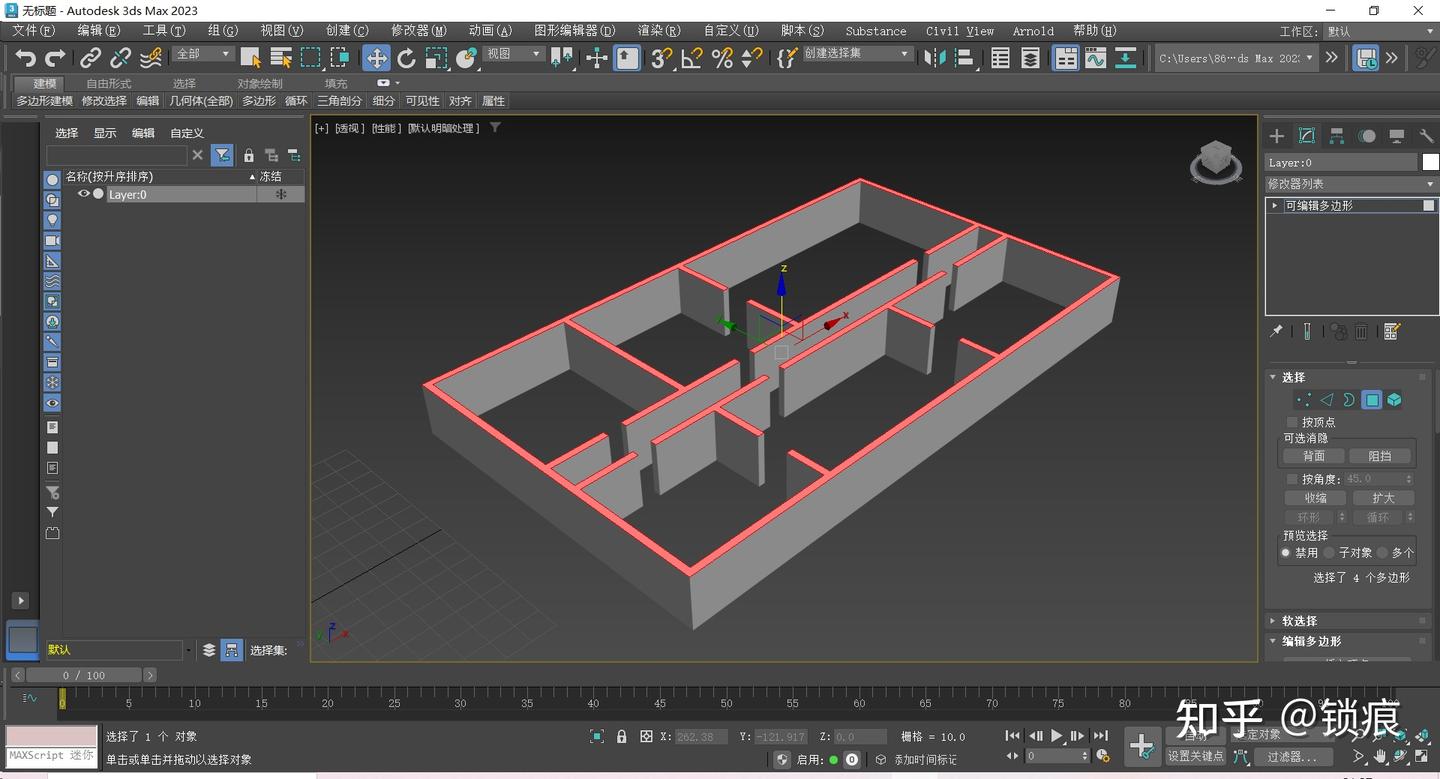Viewport: 1440px width, 779px height.
Task: Open the 渲染 menu
Action: point(658,30)
